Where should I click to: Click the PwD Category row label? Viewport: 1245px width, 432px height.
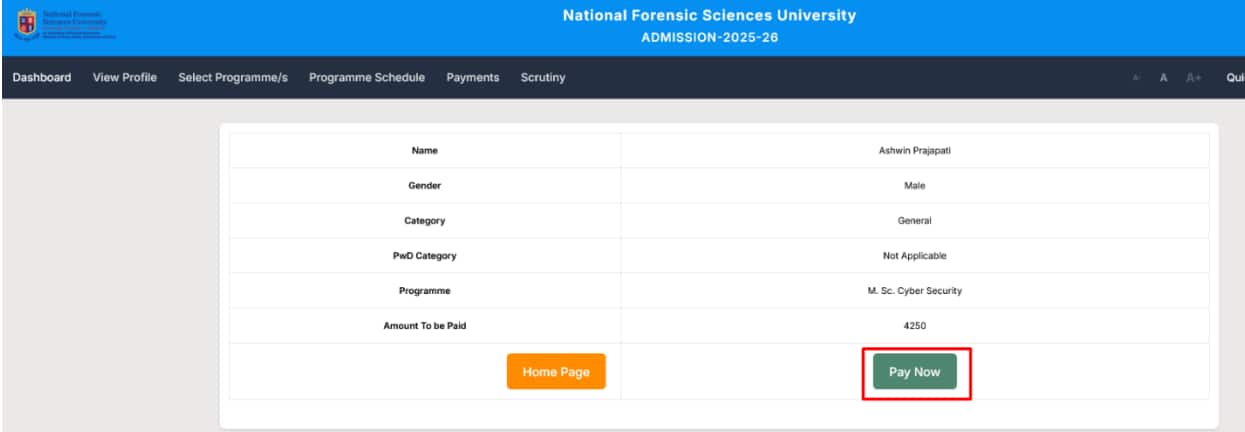click(425, 256)
